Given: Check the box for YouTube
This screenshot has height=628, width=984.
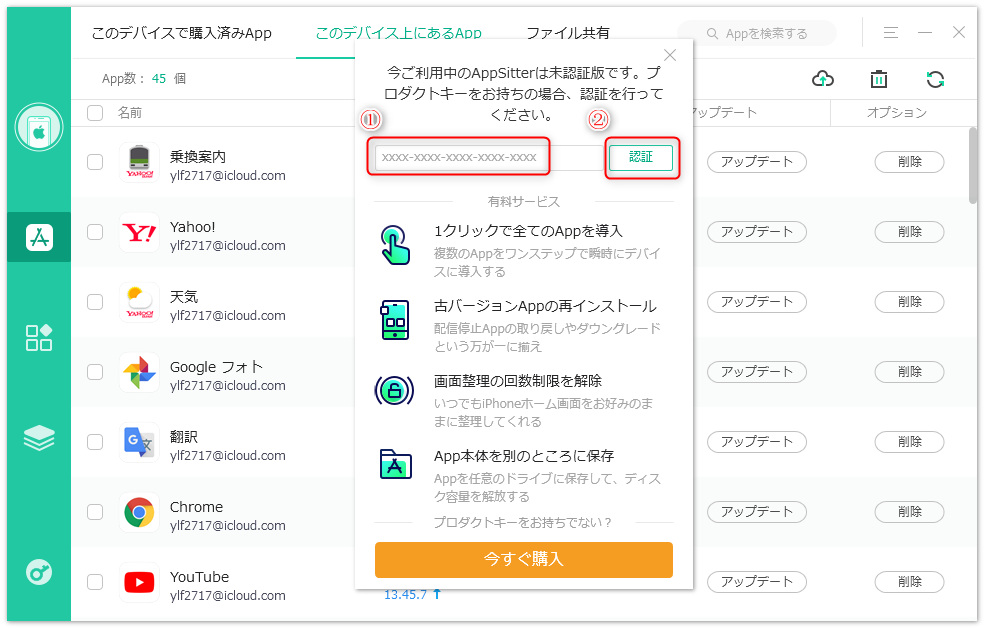Looking at the screenshot, I should pos(95,582).
